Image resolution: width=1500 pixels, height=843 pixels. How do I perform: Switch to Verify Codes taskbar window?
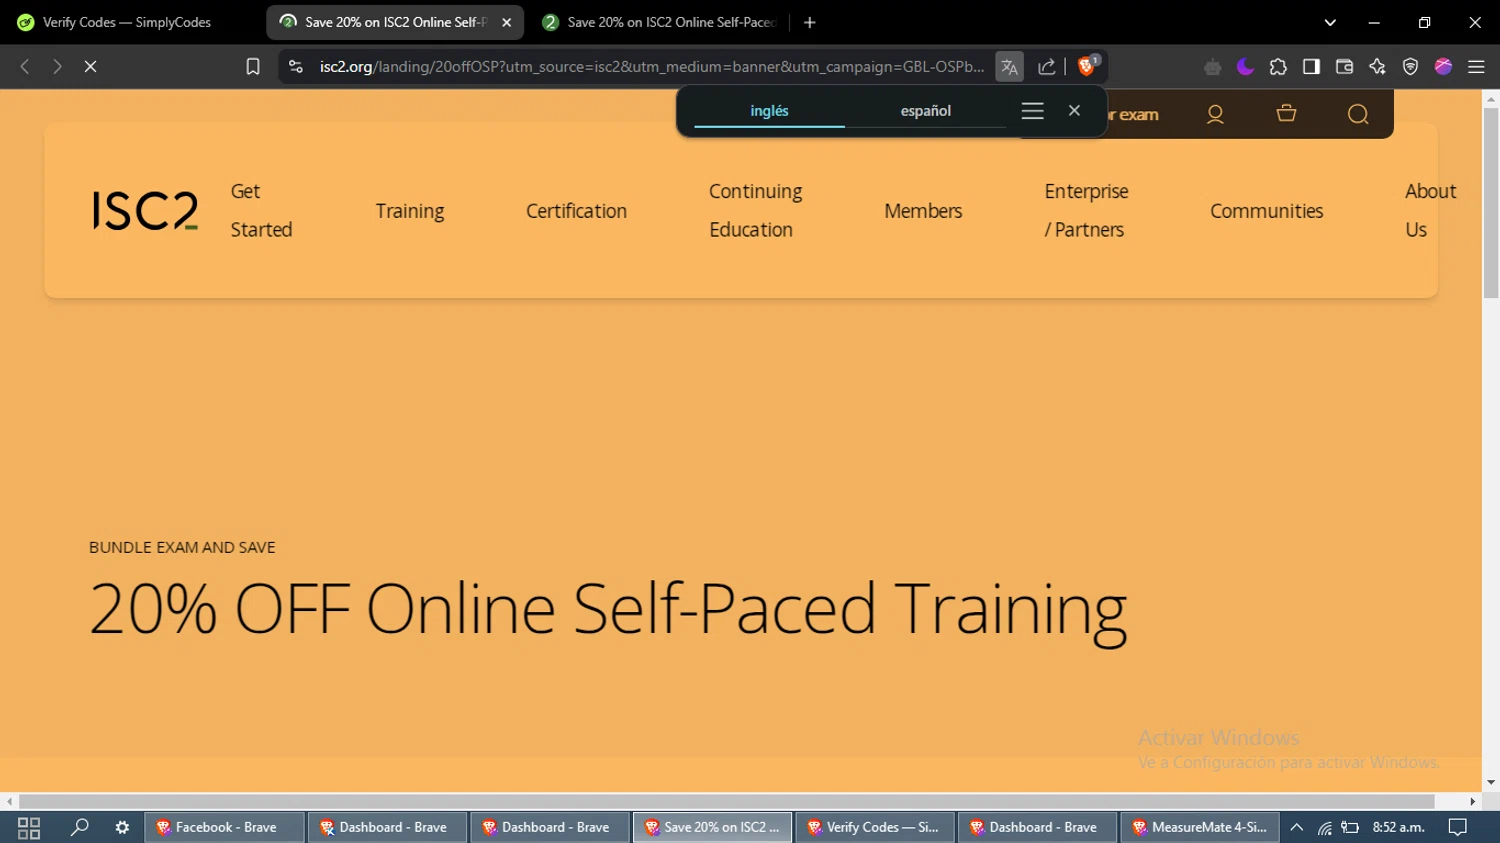point(874,827)
